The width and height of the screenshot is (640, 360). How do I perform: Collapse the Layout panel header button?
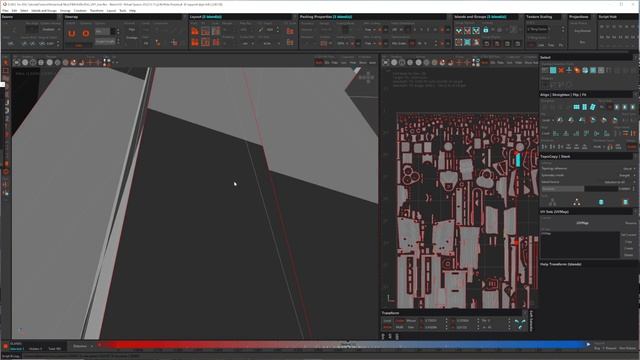tap(295, 17)
